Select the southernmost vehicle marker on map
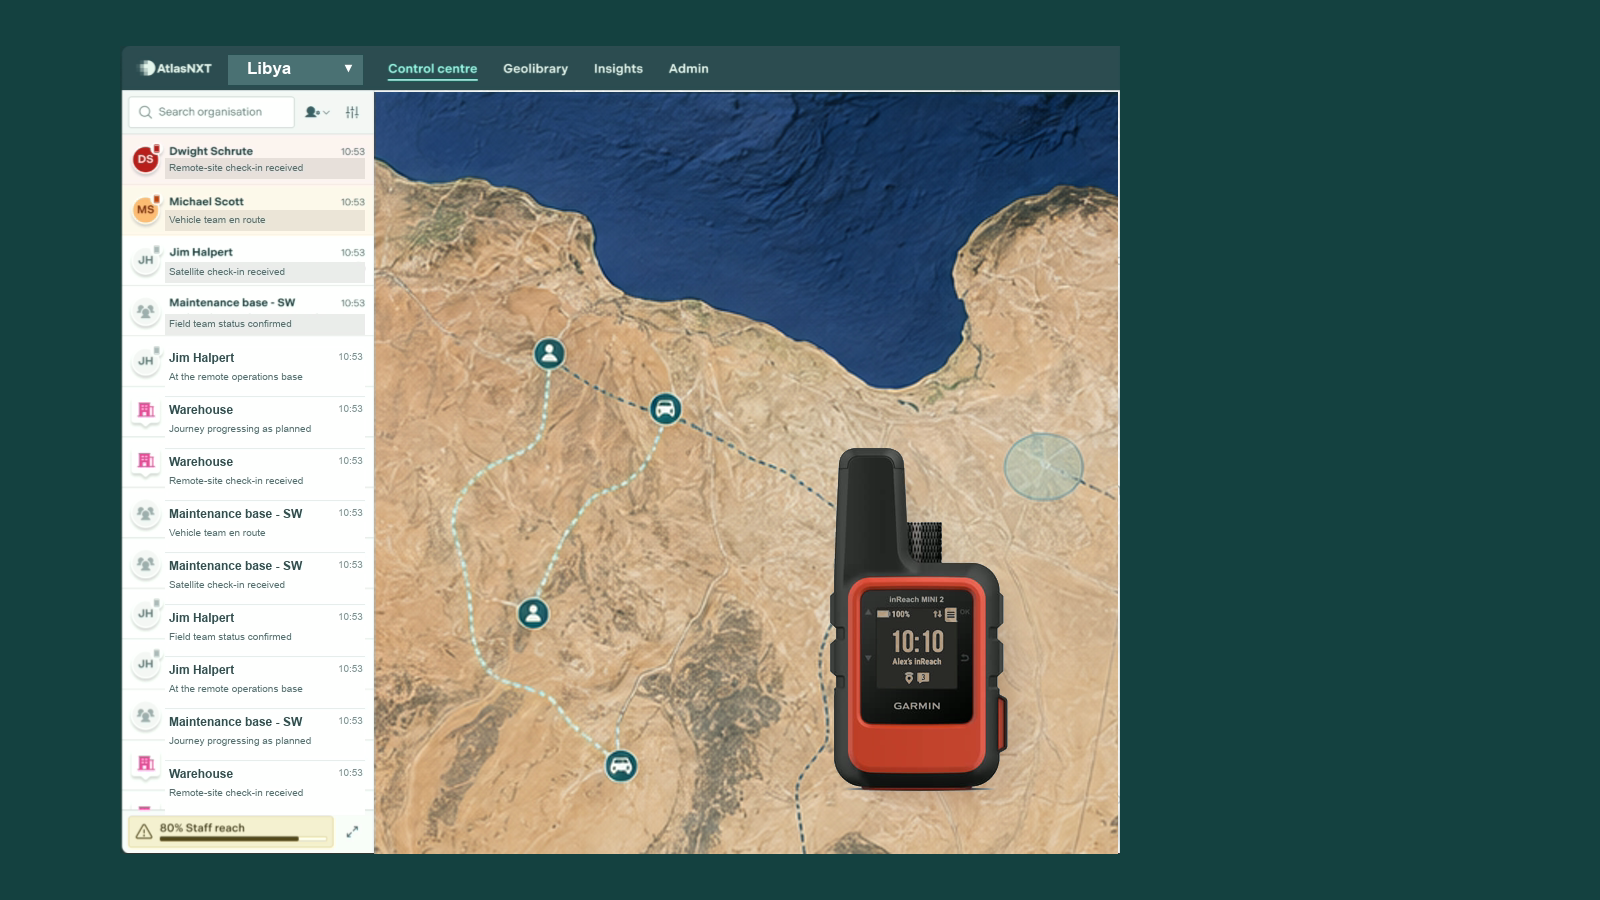This screenshot has height=900, width=1600. coord(621,766)
